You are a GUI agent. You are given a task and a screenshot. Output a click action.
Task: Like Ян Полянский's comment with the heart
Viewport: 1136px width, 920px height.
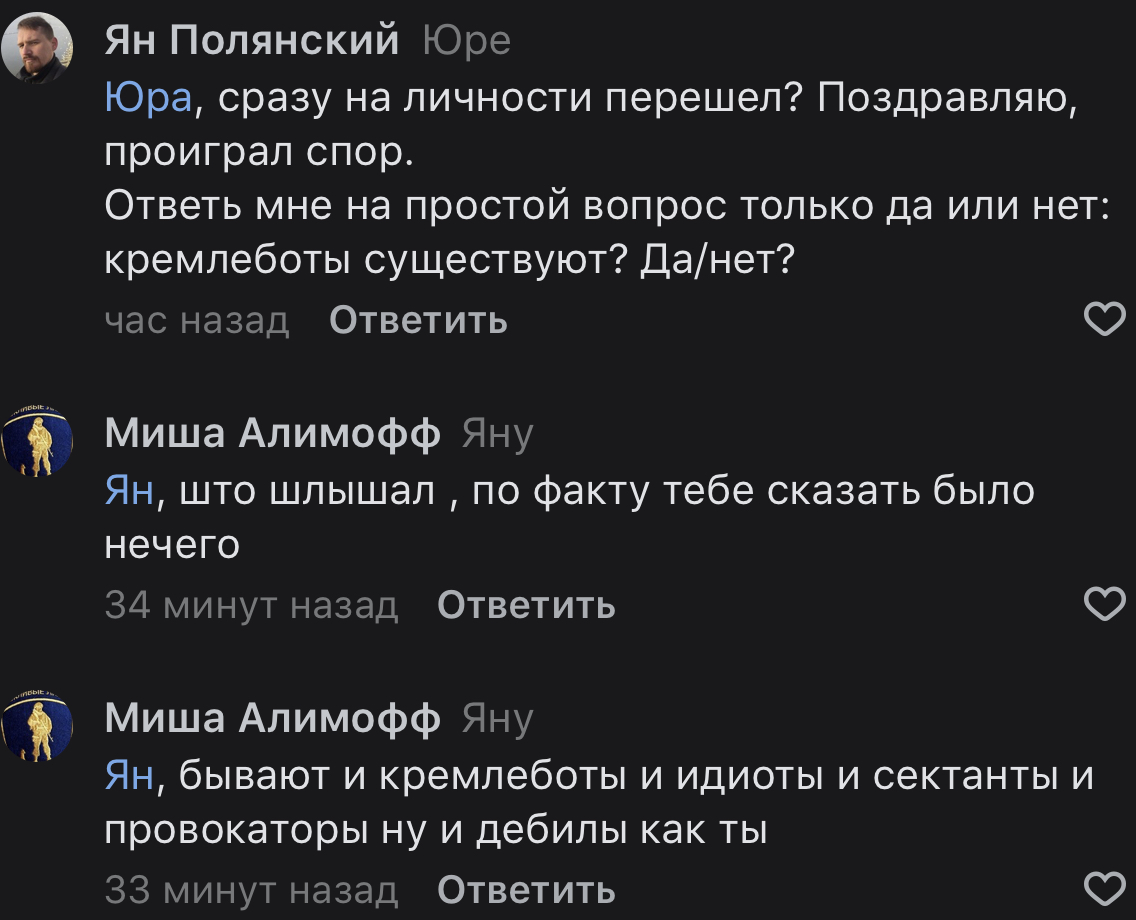click(x=1104, y=321)
